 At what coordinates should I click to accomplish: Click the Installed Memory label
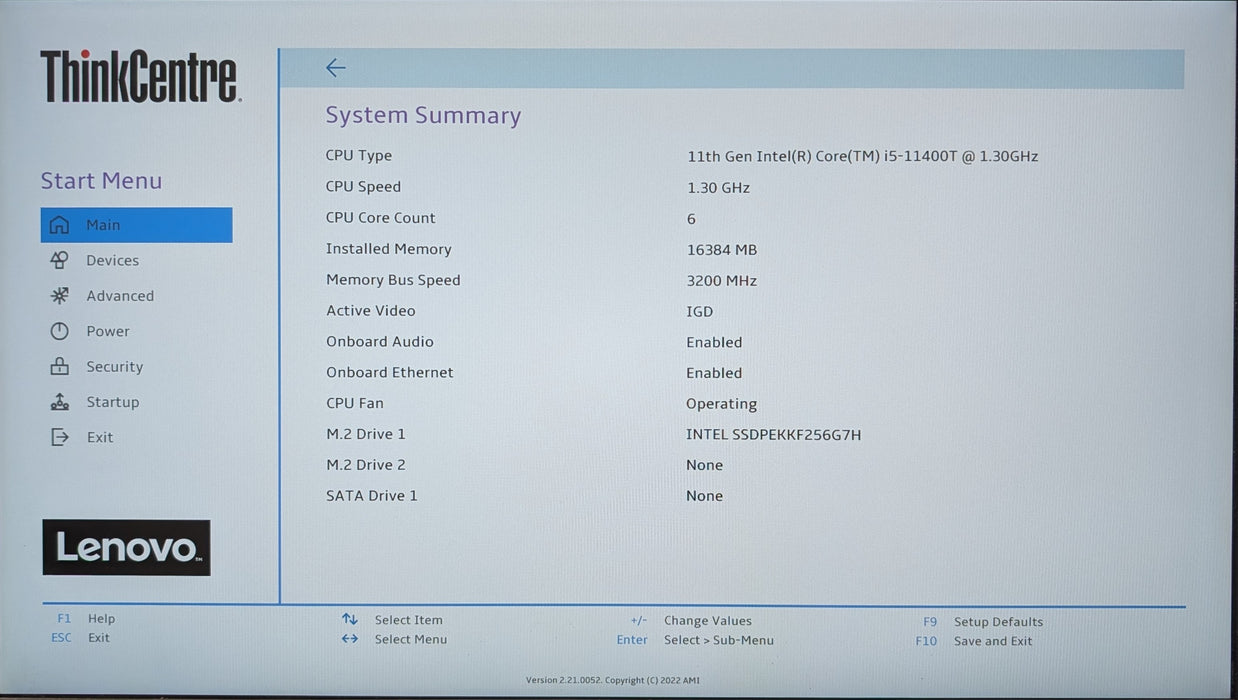click(389, 249)
